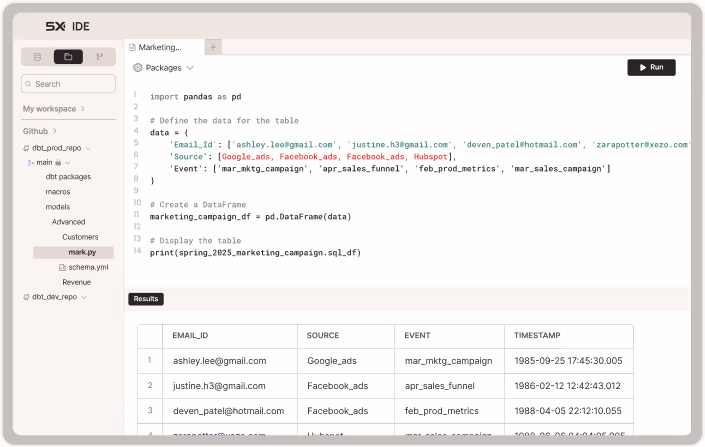Open schema.yml file

(88, 268)
